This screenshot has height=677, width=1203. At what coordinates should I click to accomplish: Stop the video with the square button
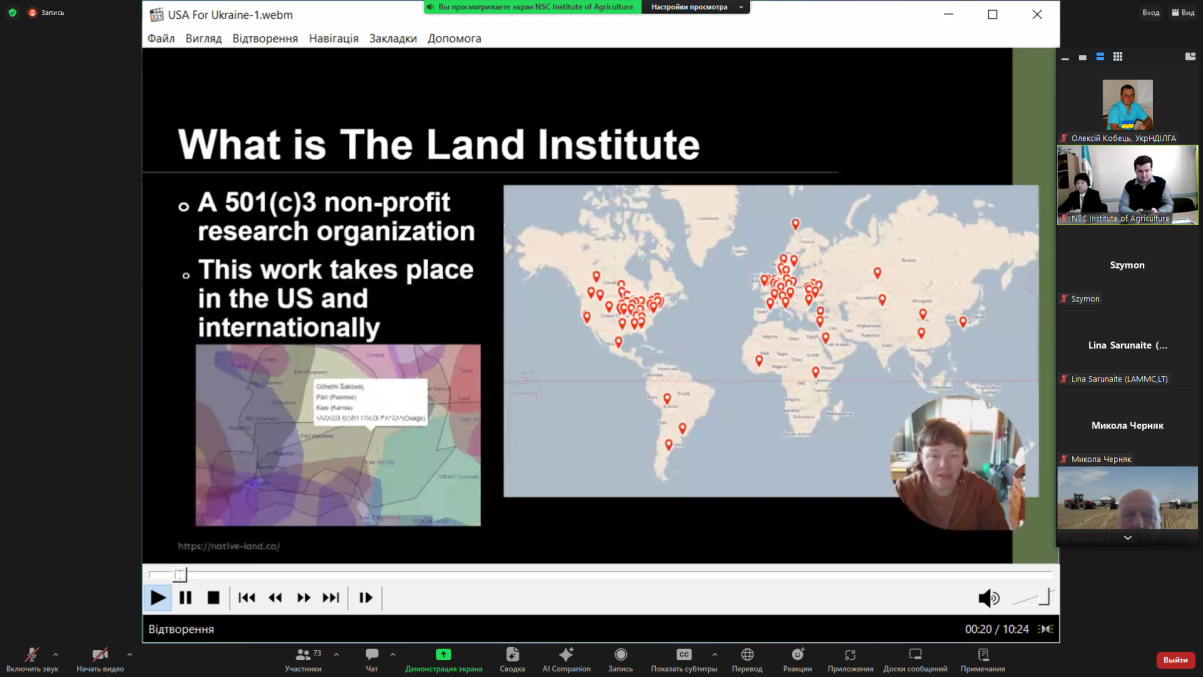[213, 598]
